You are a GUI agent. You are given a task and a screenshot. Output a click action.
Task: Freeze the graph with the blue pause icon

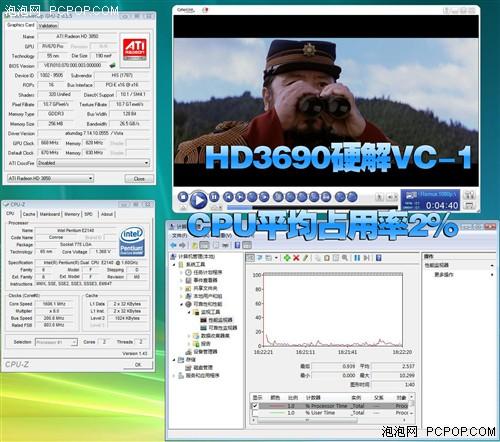pos(357,258)
